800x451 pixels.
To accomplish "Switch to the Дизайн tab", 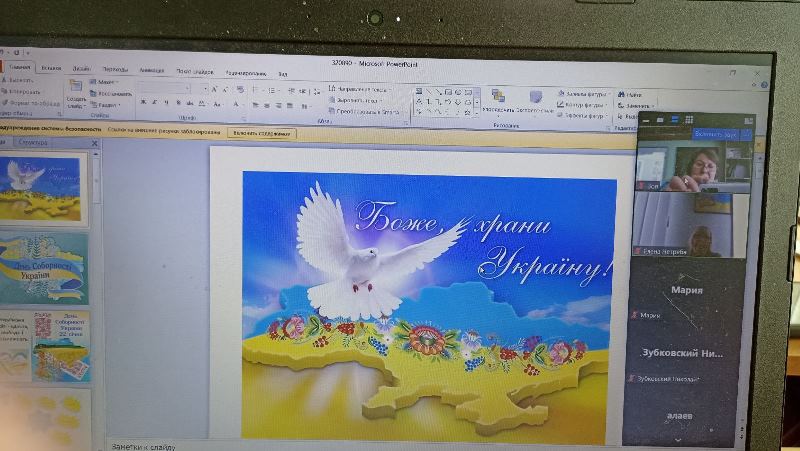I will click(81, 68).
